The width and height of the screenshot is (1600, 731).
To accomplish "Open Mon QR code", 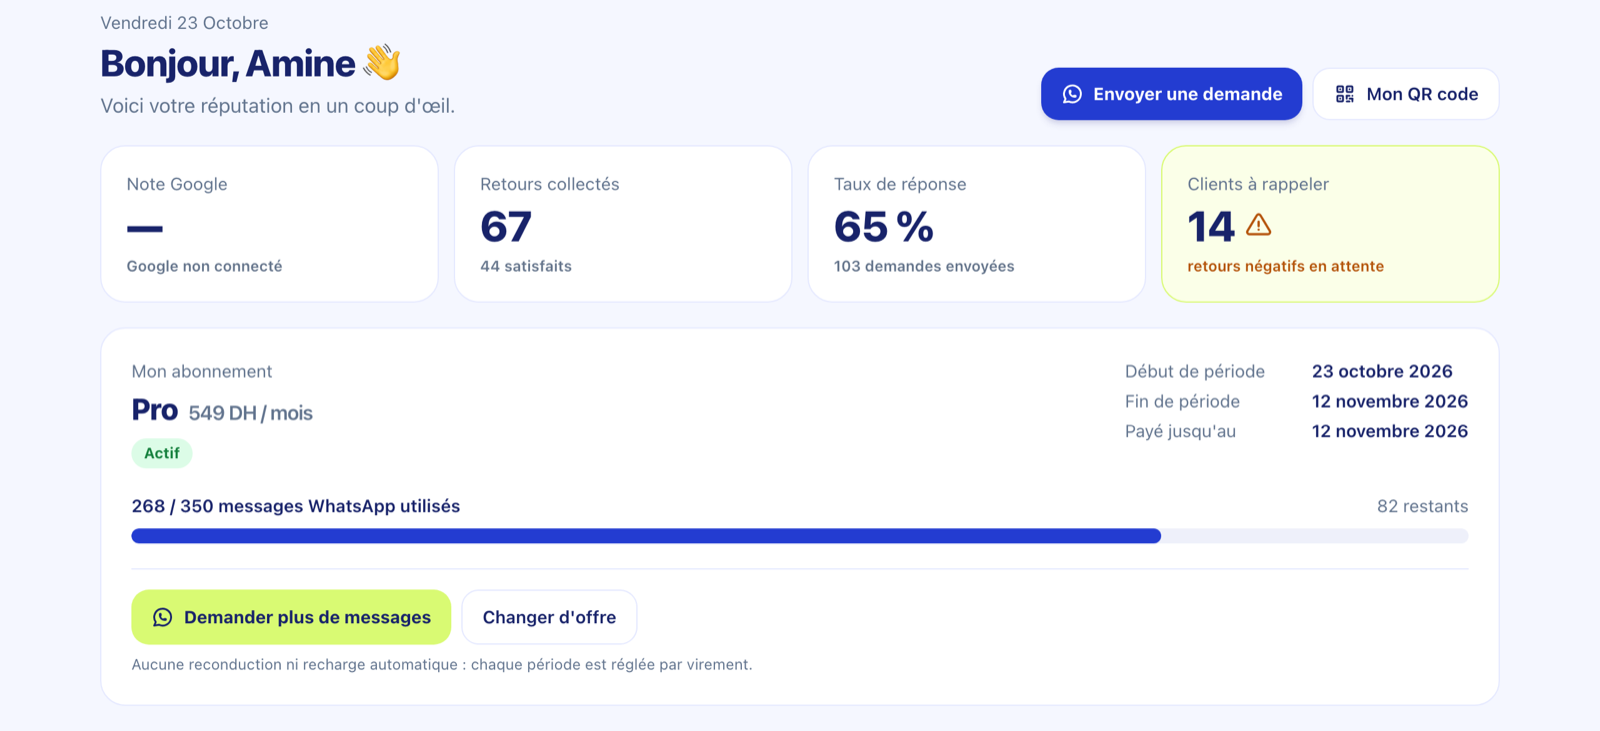I will (x=1406, y=94).
